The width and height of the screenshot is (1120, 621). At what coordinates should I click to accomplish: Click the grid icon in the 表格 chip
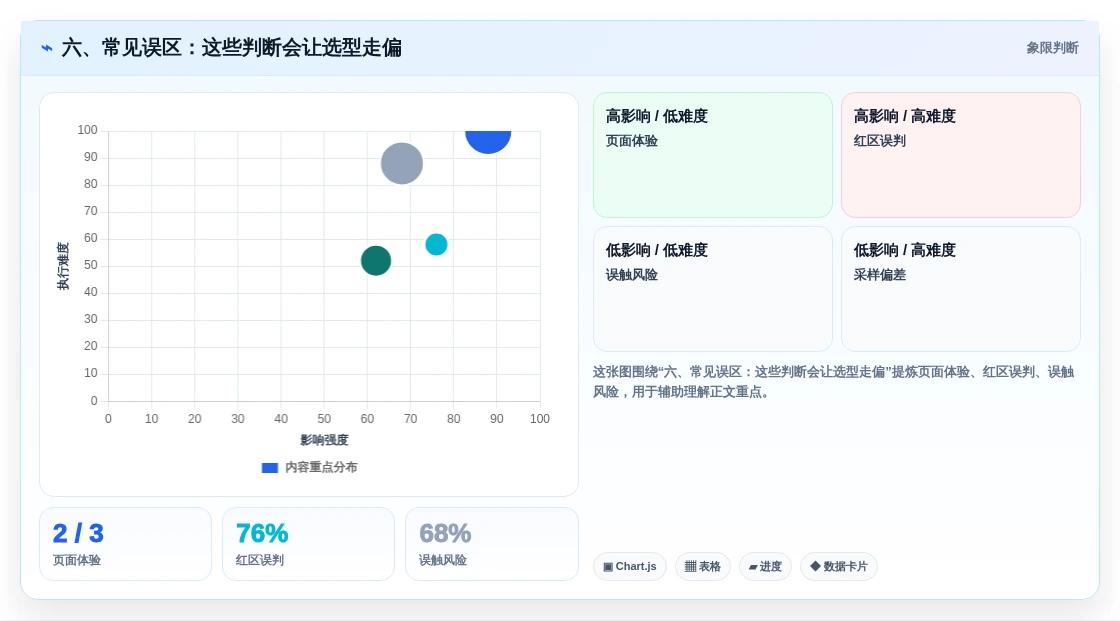point(690,567)
